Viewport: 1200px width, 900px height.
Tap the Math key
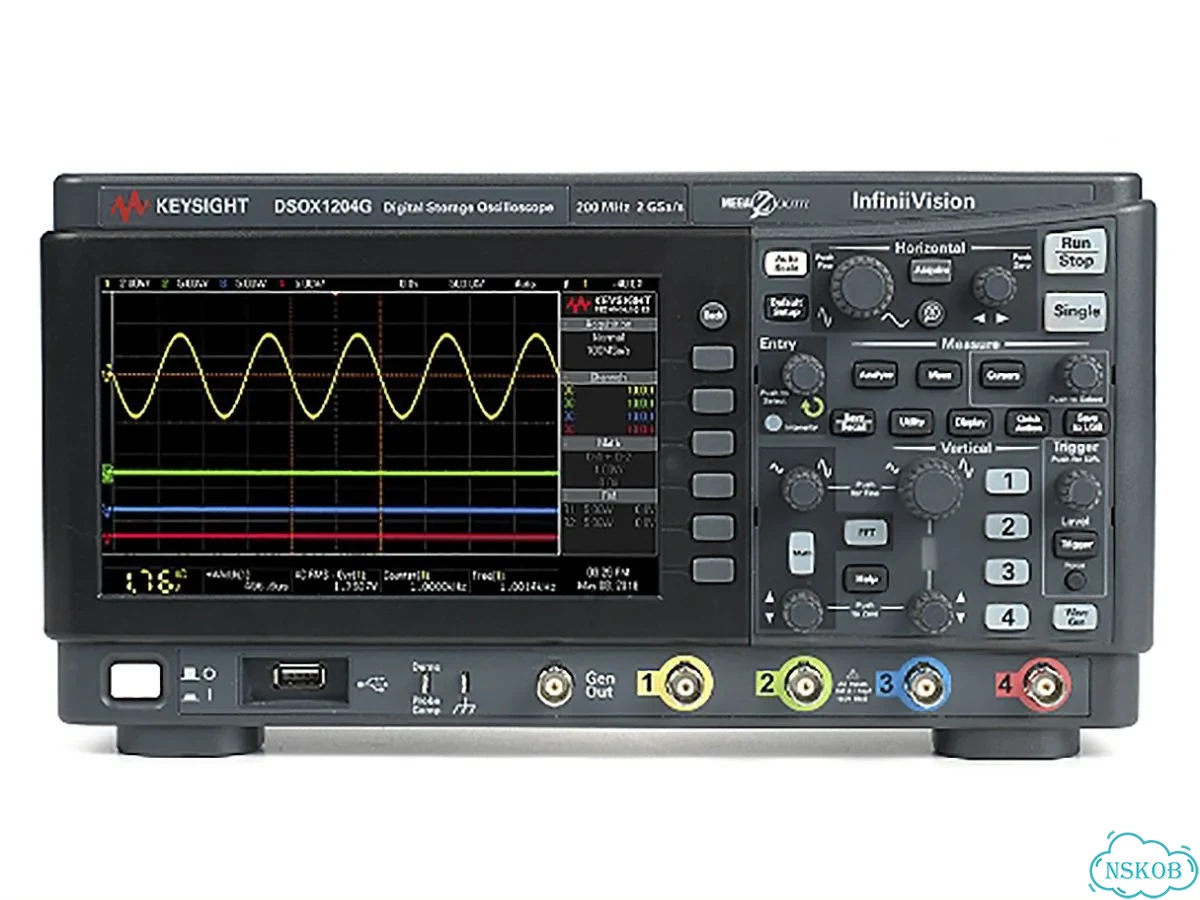(802, 551)
